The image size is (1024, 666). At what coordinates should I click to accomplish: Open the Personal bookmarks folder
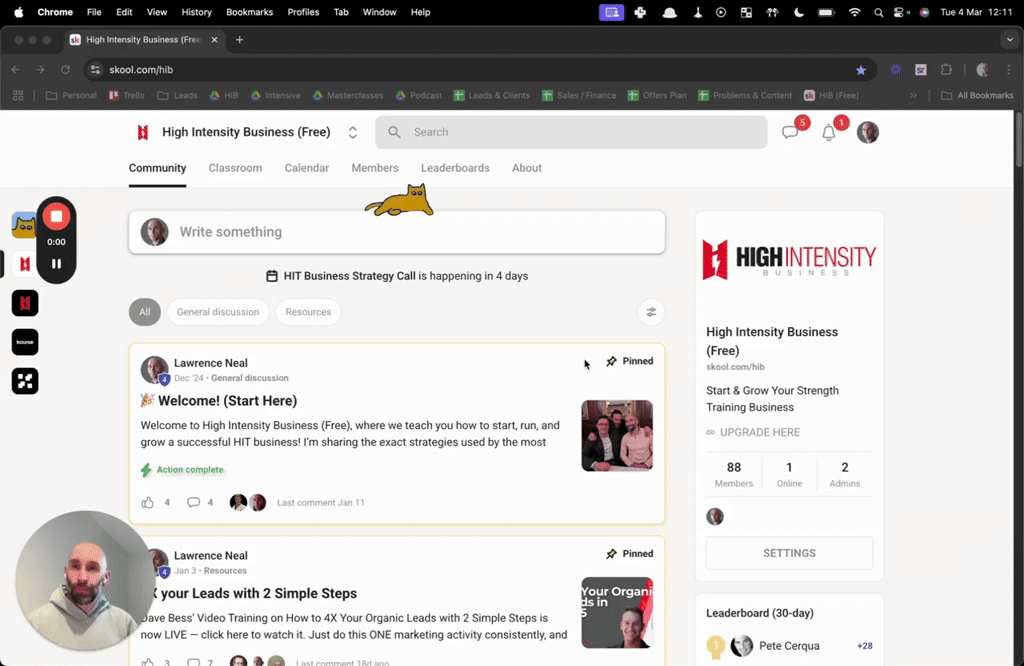pyautogui.click(x=71, y=95)
